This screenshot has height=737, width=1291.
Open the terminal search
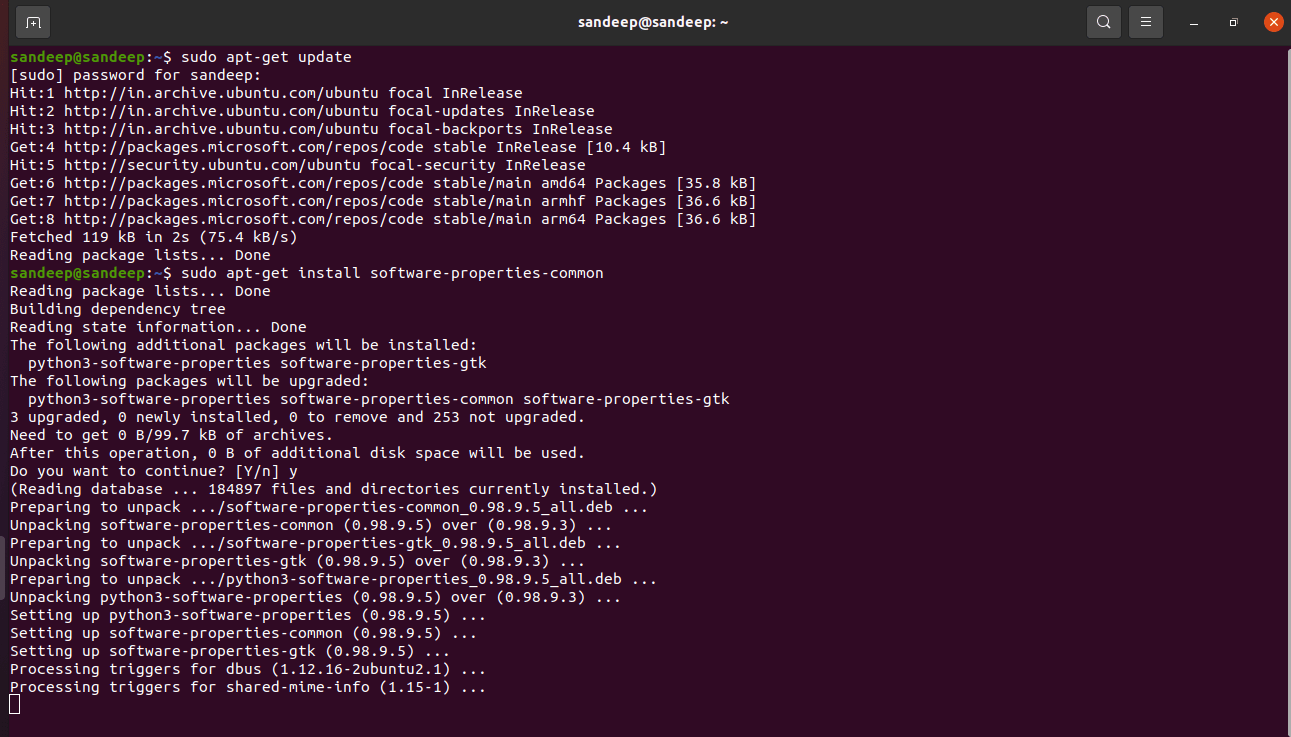point(1104,21)
